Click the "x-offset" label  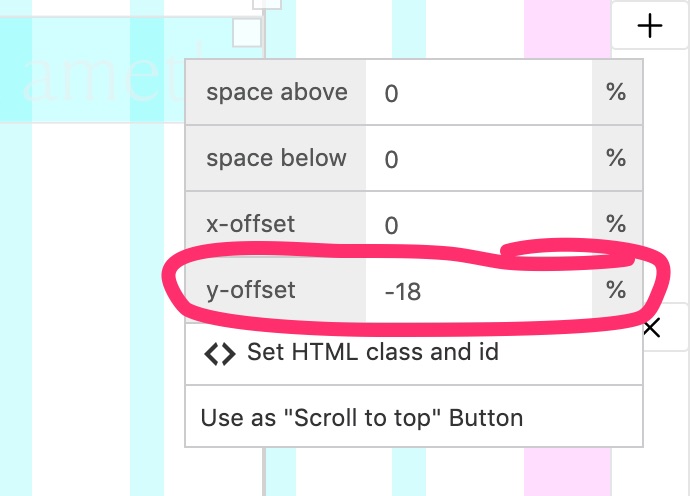click(251, 225)
